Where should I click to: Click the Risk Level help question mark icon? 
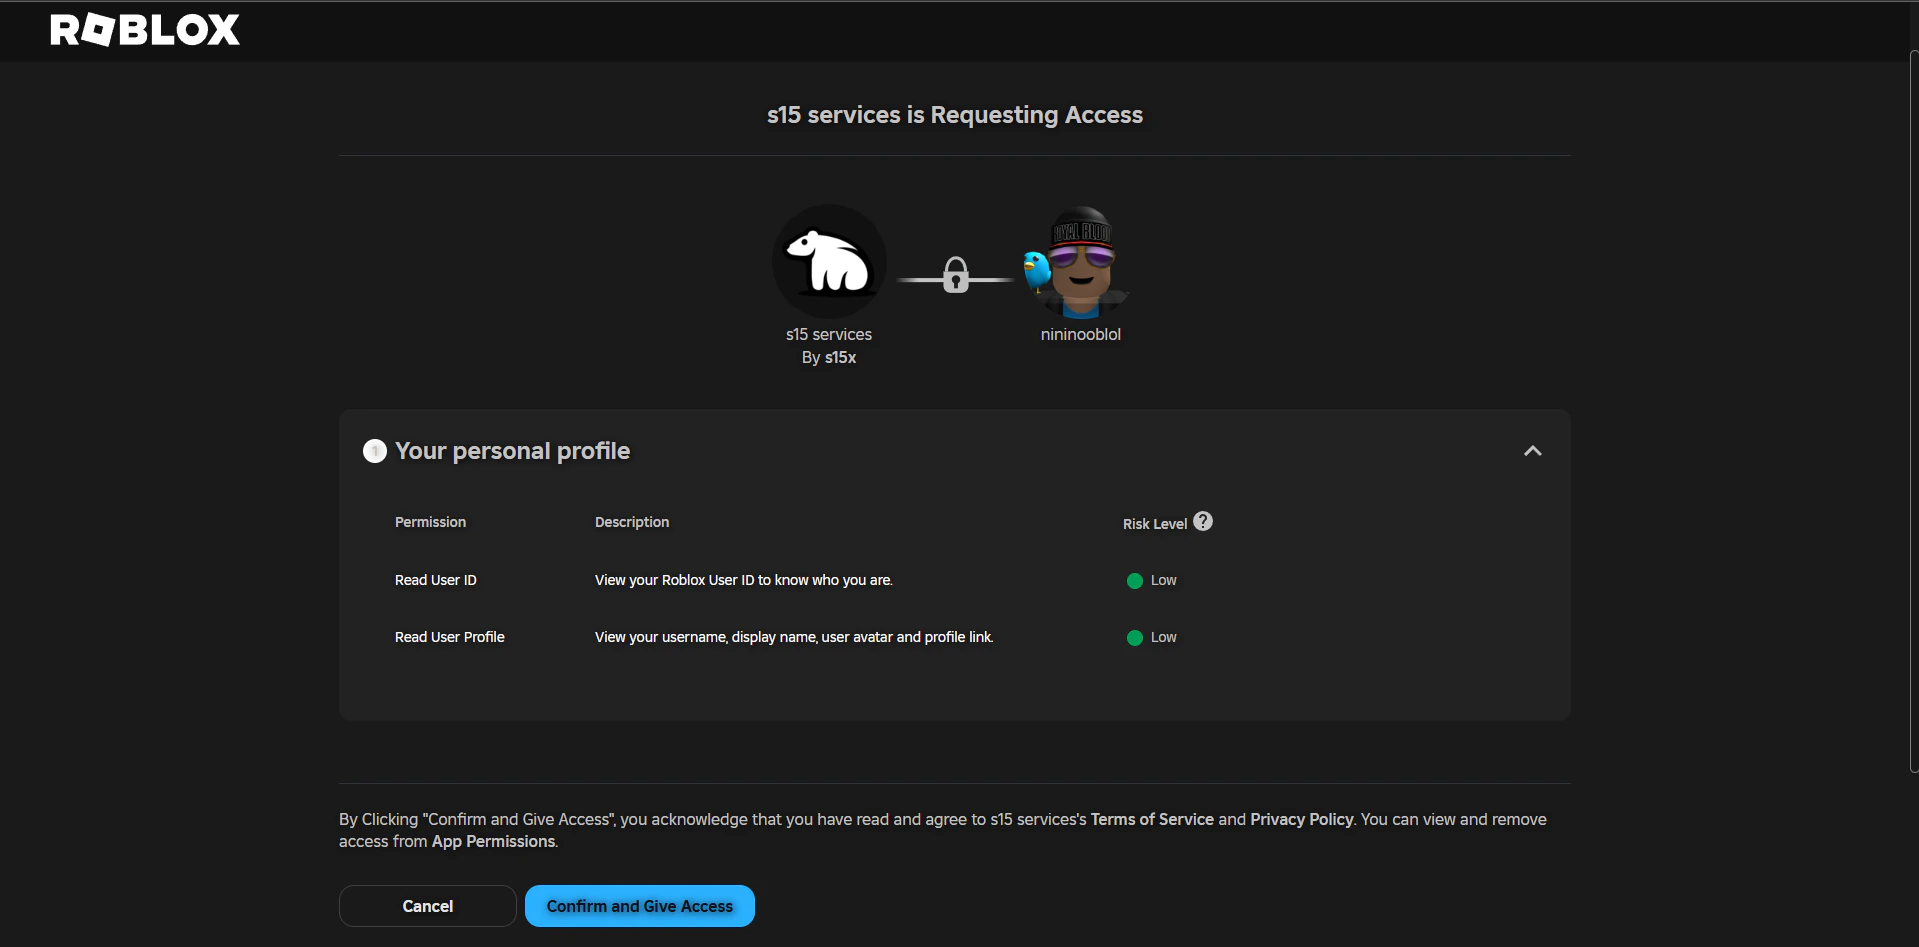[1203, 521]
